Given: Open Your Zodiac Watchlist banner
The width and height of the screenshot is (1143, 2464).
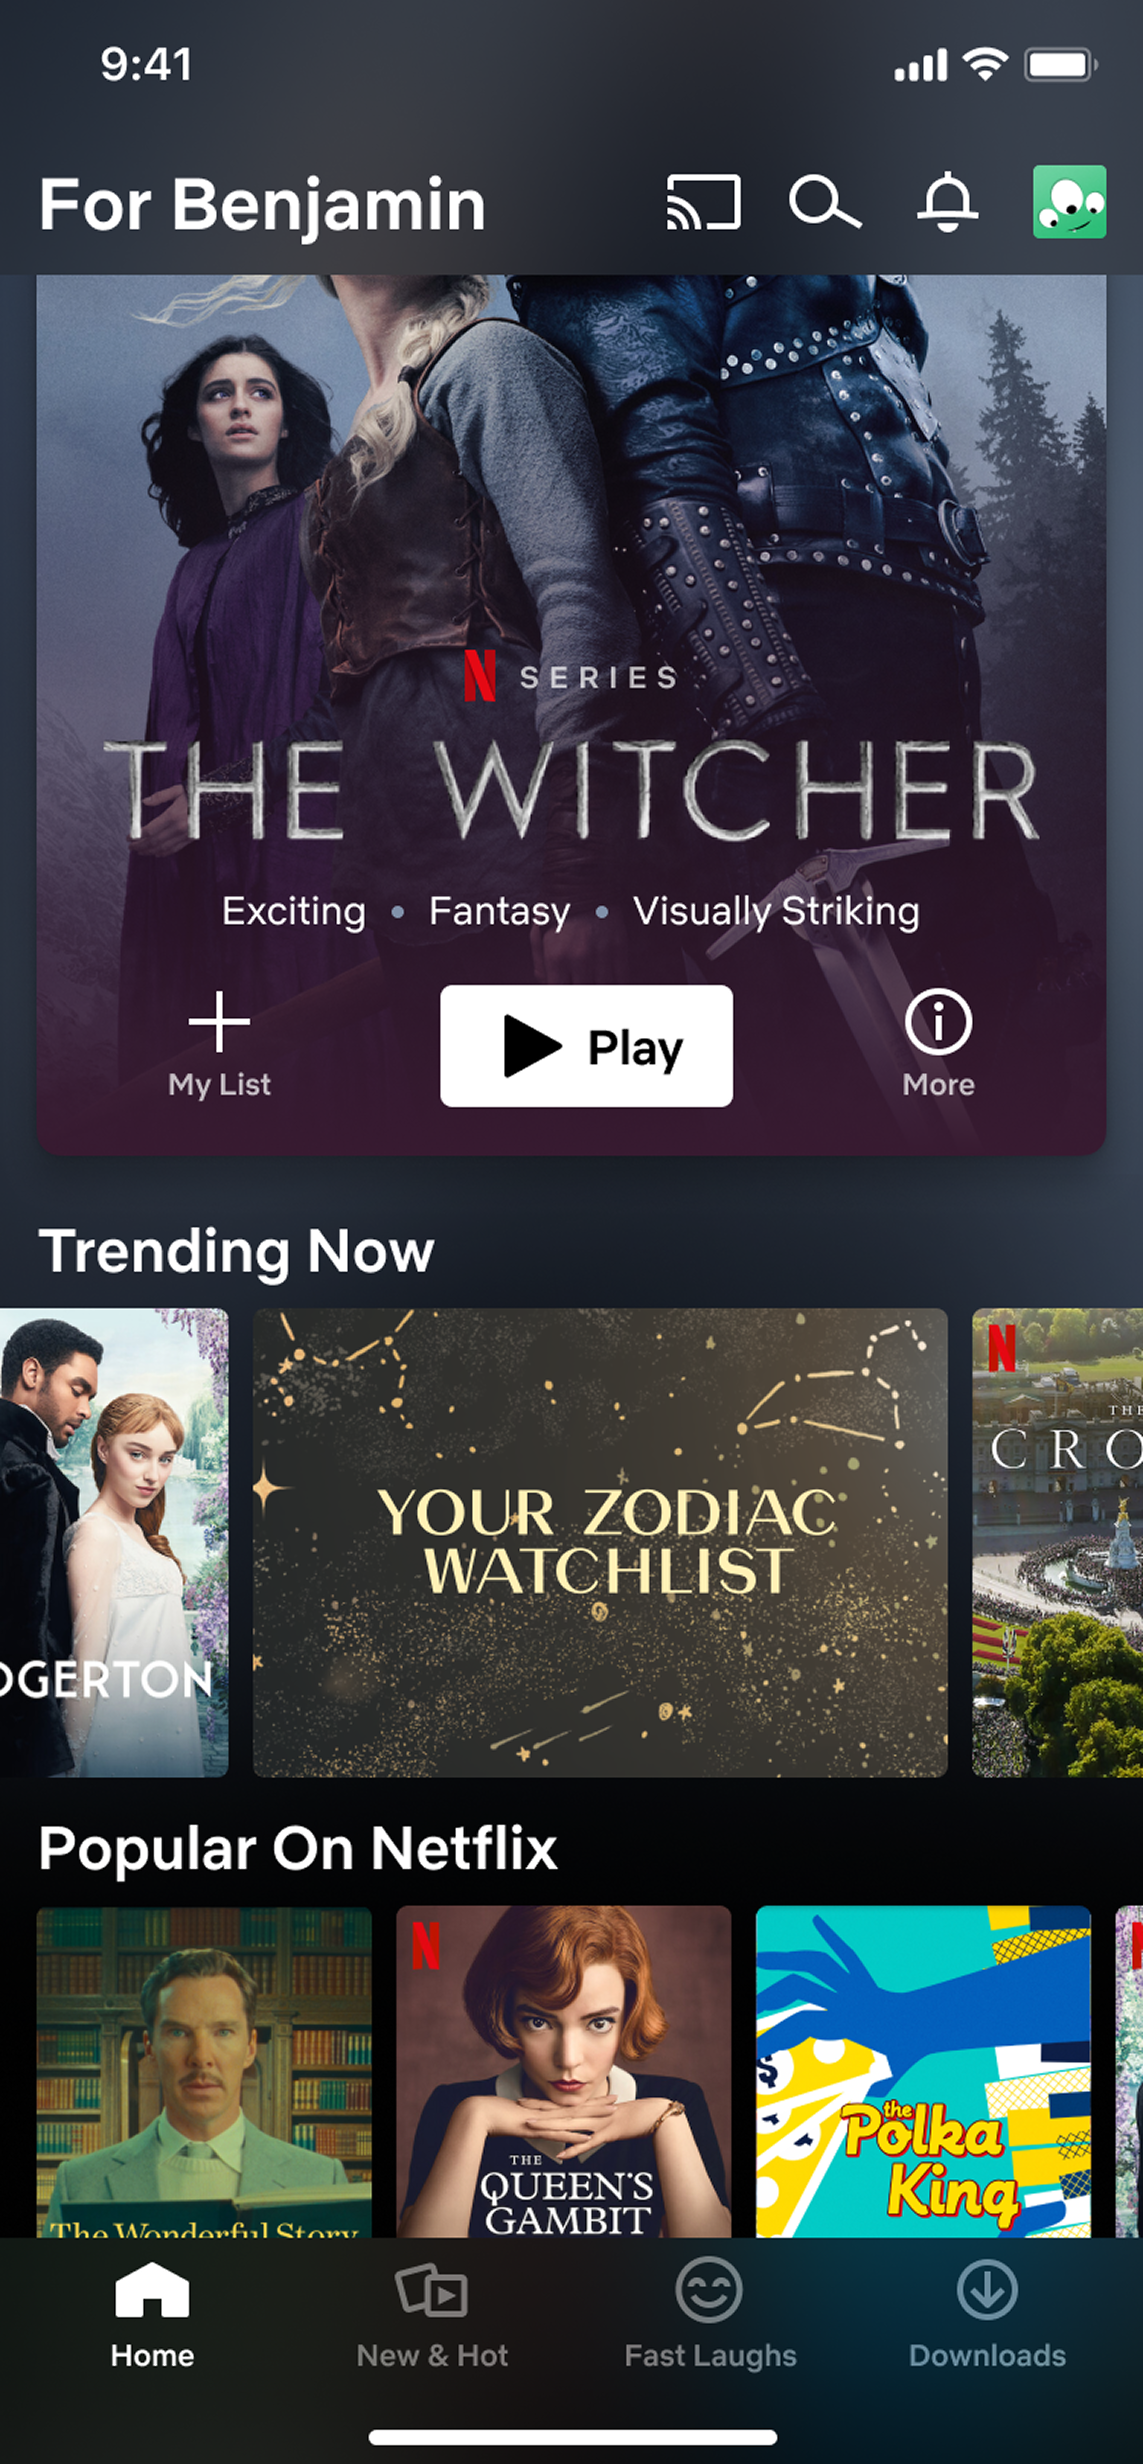Looking at the screenshot, I should 600,1542.
